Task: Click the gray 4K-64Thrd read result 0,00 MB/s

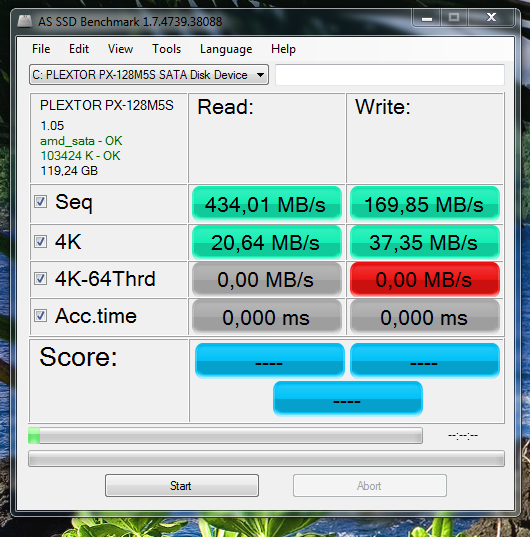Action: [x=267, y=279]
